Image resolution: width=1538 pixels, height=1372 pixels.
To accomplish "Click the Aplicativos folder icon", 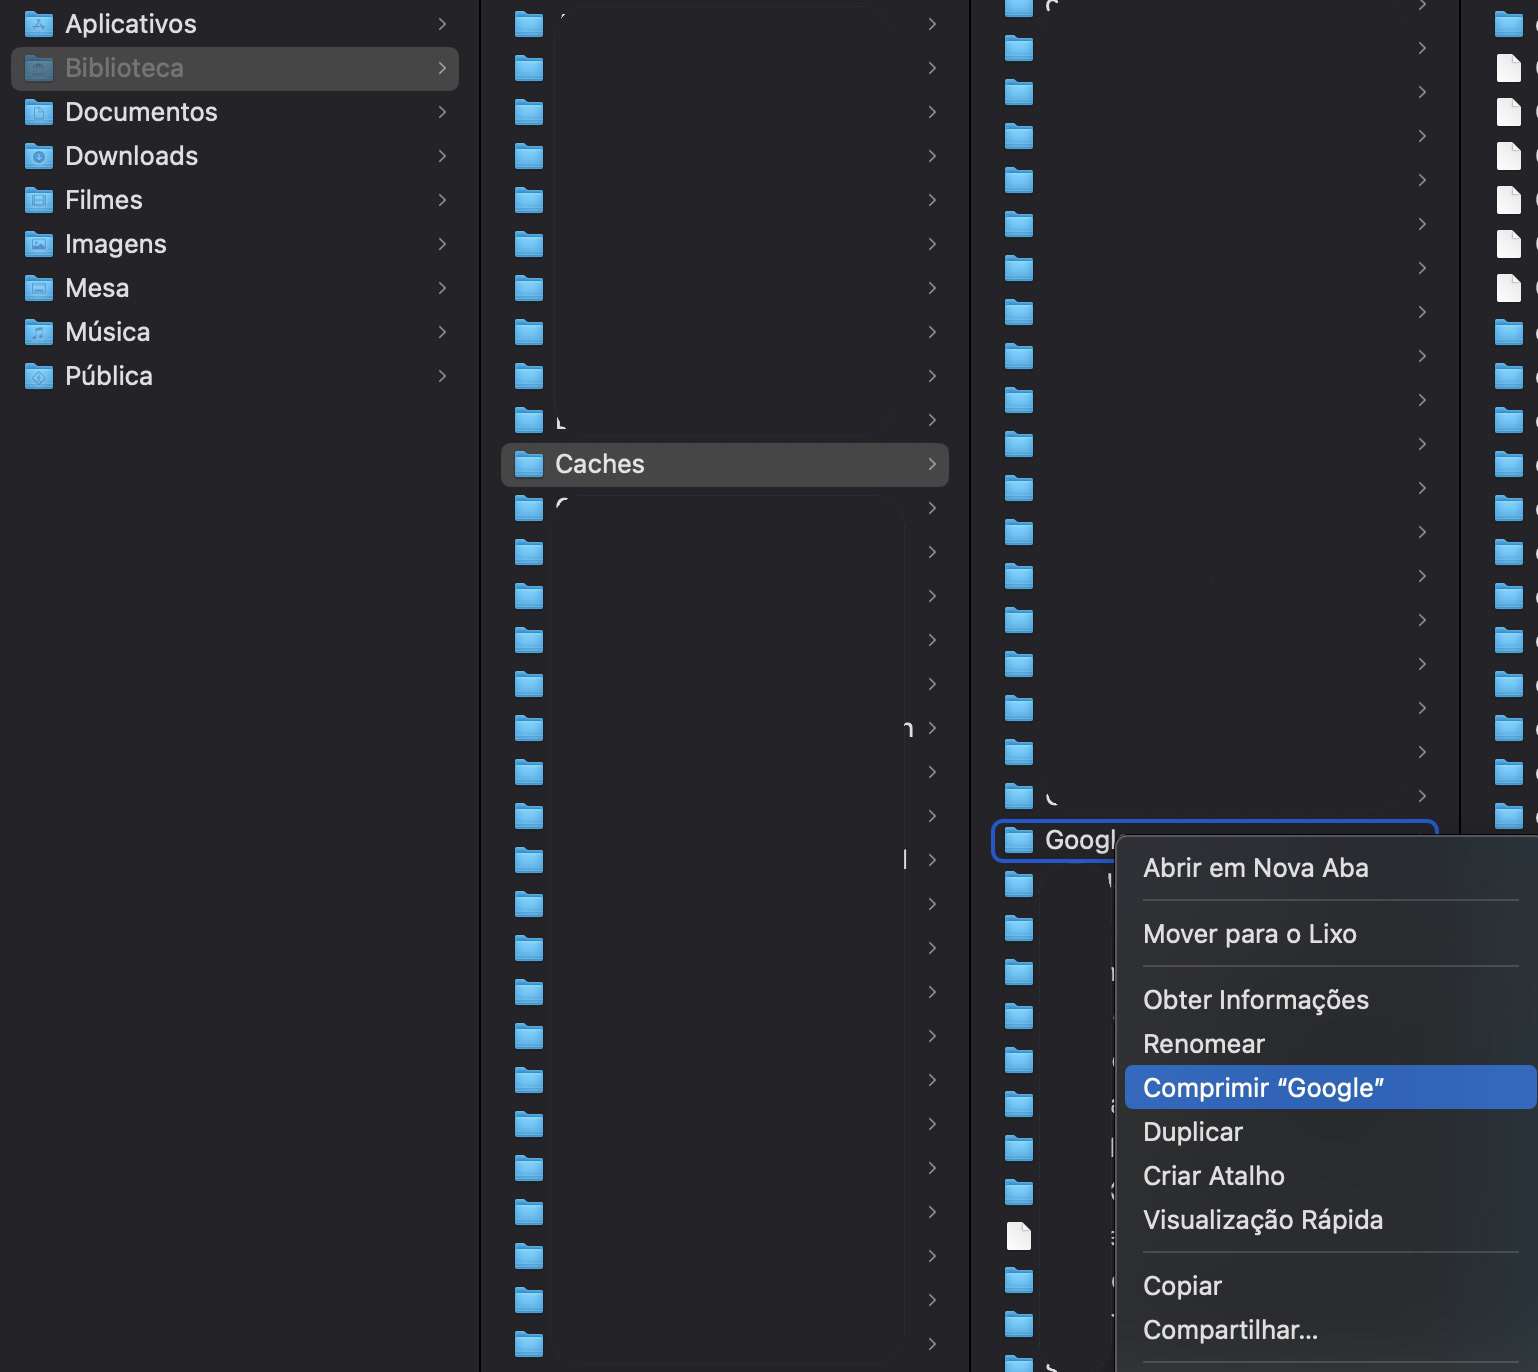I will click(x=38, y=24).
